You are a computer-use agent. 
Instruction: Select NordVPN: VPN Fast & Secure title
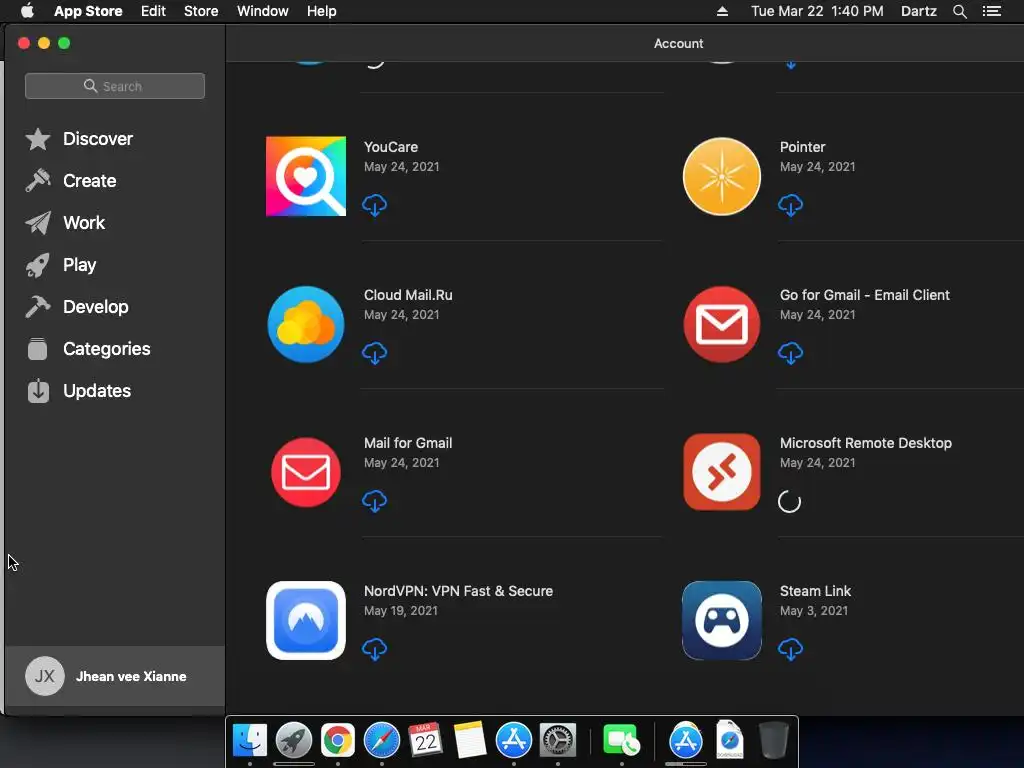point(458,591)
